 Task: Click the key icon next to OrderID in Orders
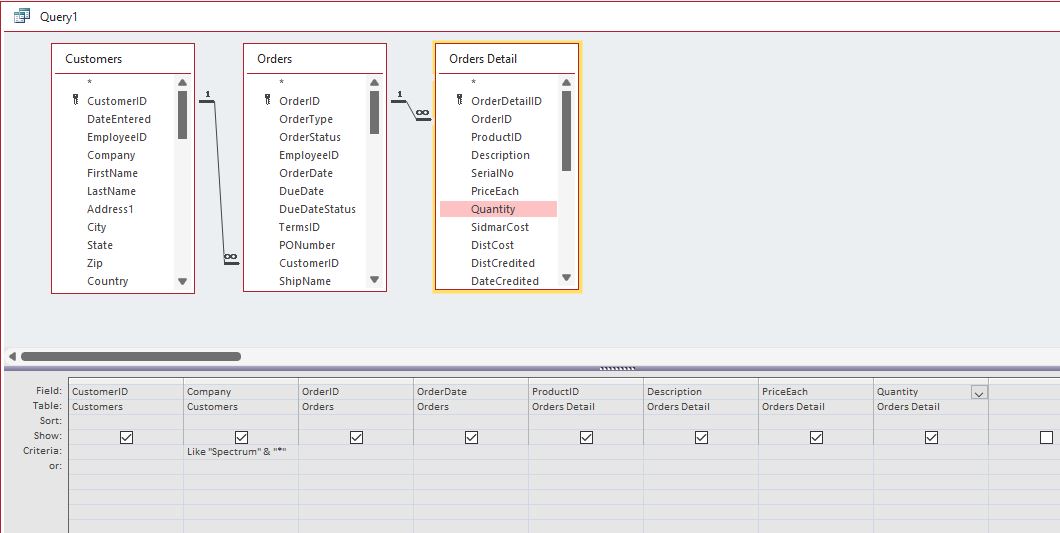click(267, 101)
